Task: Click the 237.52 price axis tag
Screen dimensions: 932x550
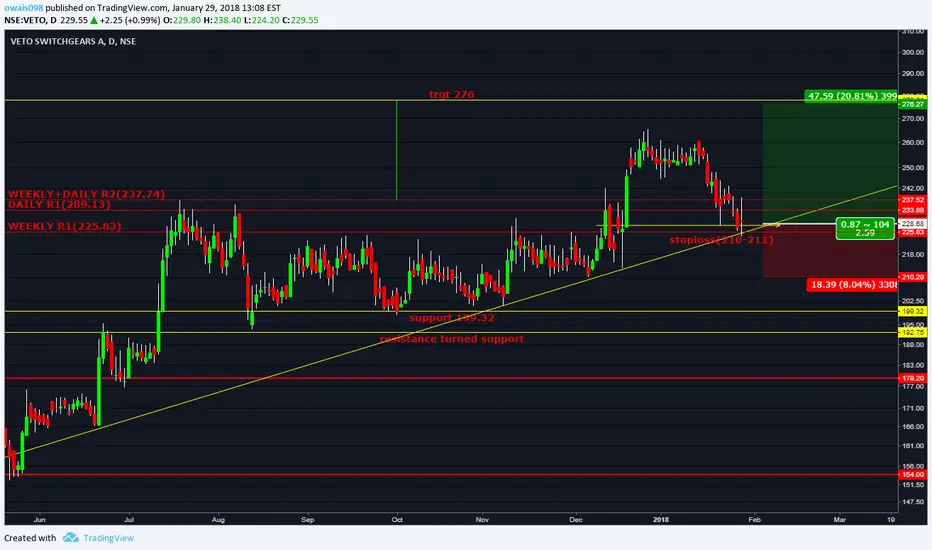Action: 912,200
